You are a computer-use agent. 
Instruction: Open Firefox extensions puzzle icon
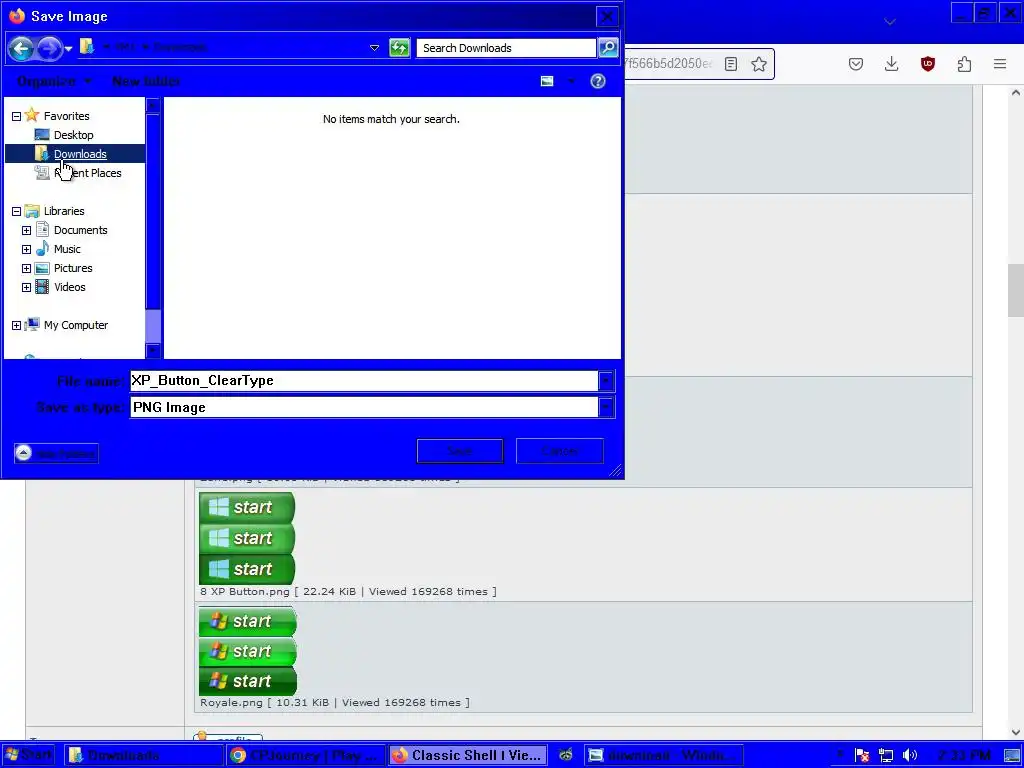pos(964,64)
